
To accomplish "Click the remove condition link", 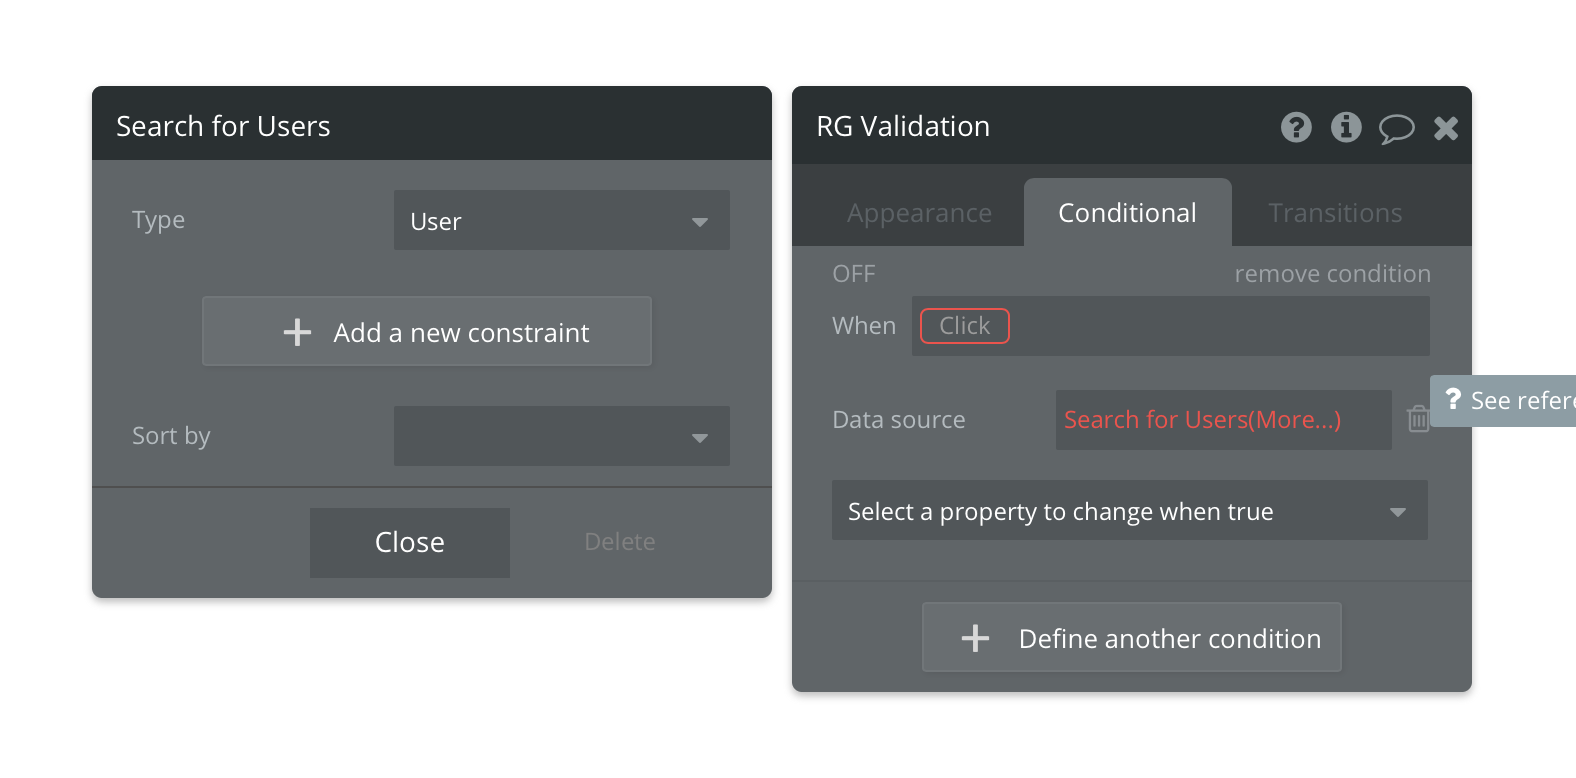I will [1332, 274].
